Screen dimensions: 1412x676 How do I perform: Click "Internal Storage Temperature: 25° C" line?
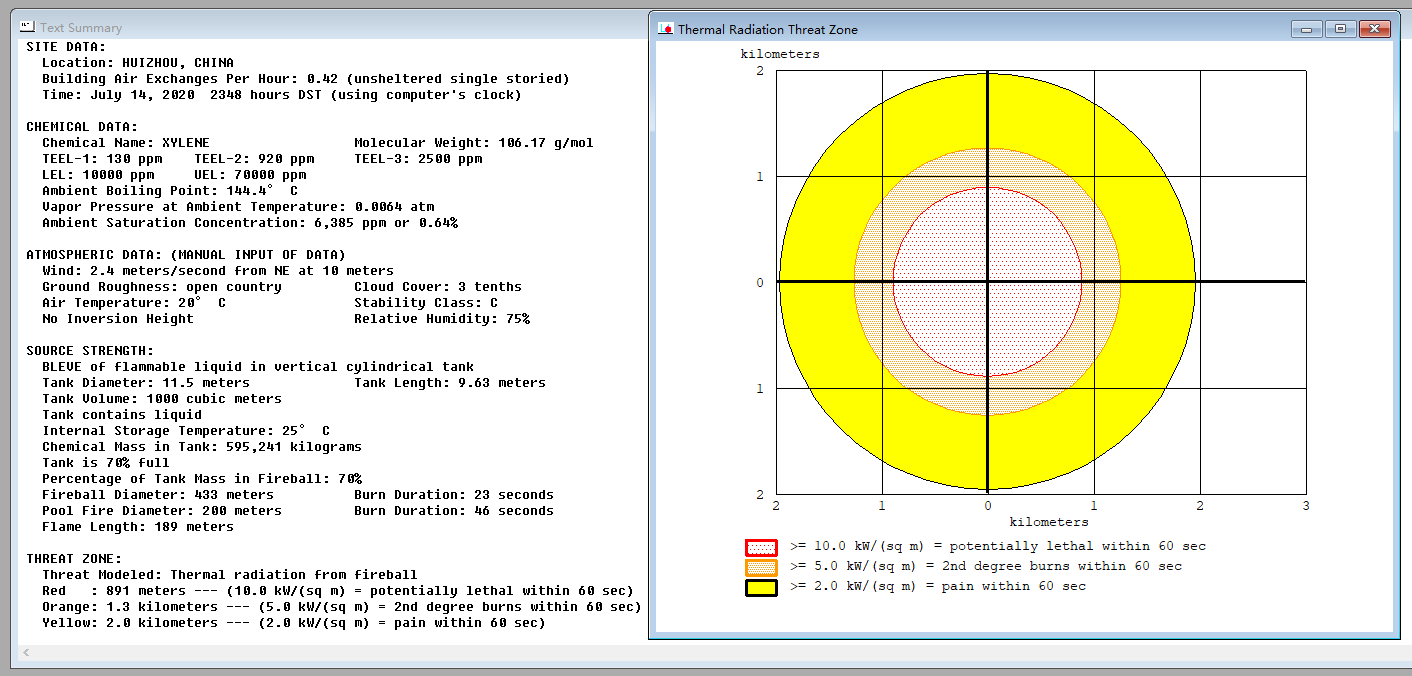186,431
